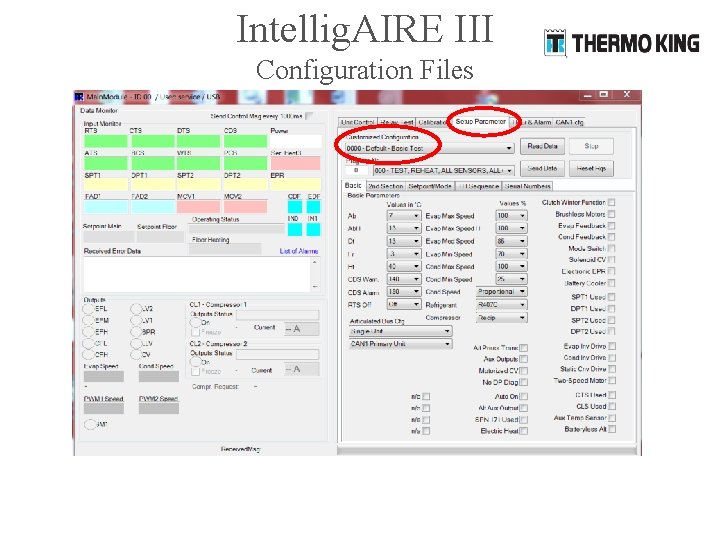Open the Setpoint/Mode sub-tab
Image resolution: width=720 pixels, height=540 pixels.
[x=430, y=186]
